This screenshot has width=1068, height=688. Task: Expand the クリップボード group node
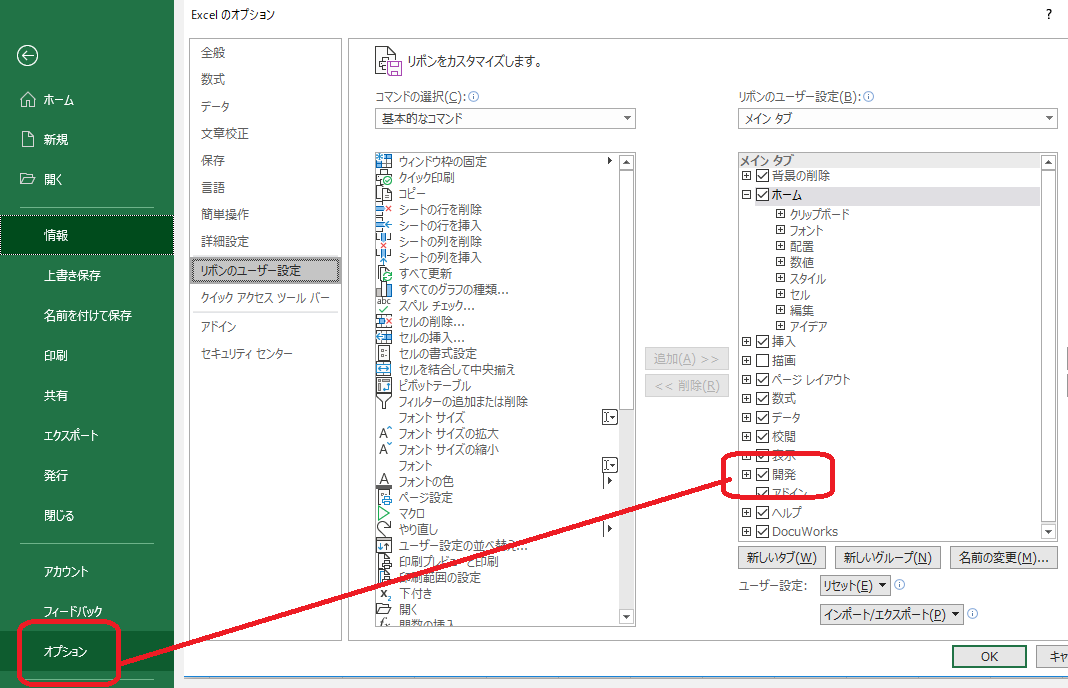pos(781,214)
